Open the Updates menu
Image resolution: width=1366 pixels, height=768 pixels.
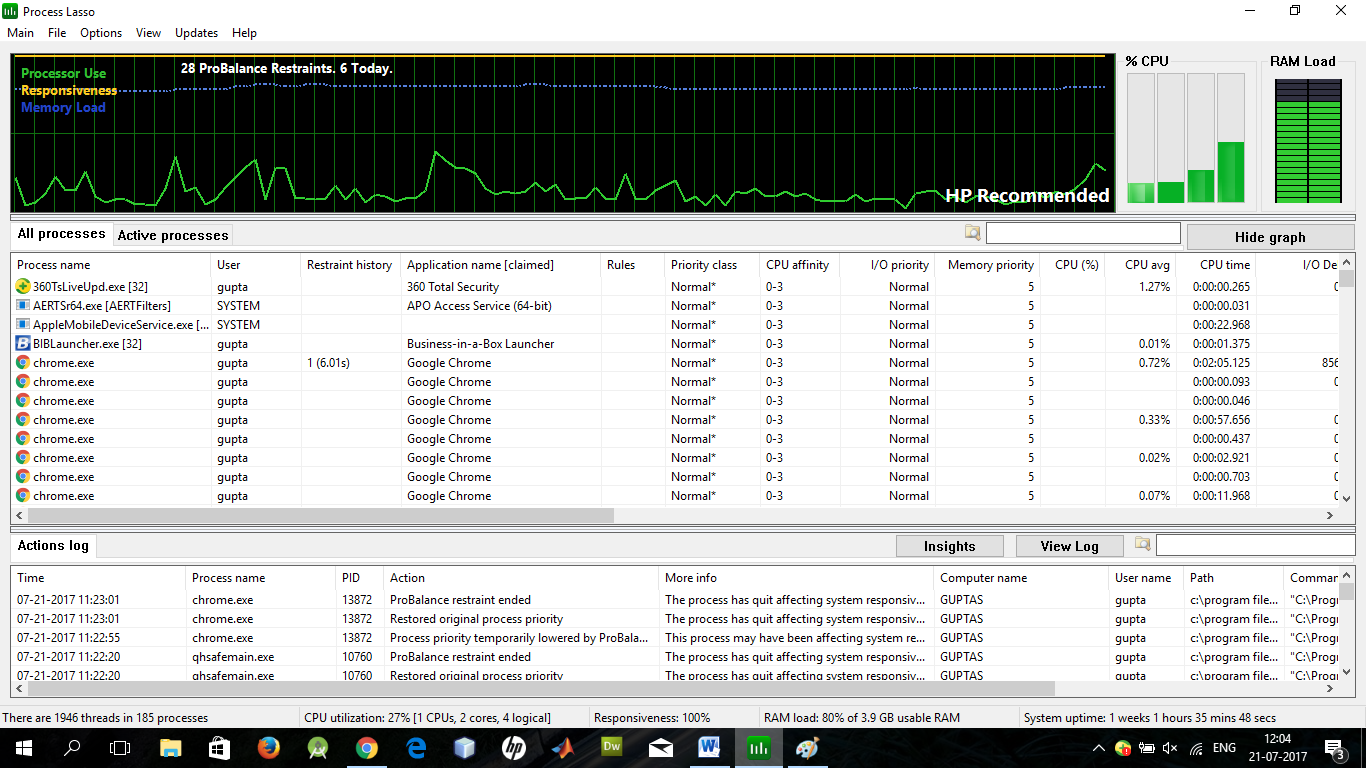click(196, 33)
